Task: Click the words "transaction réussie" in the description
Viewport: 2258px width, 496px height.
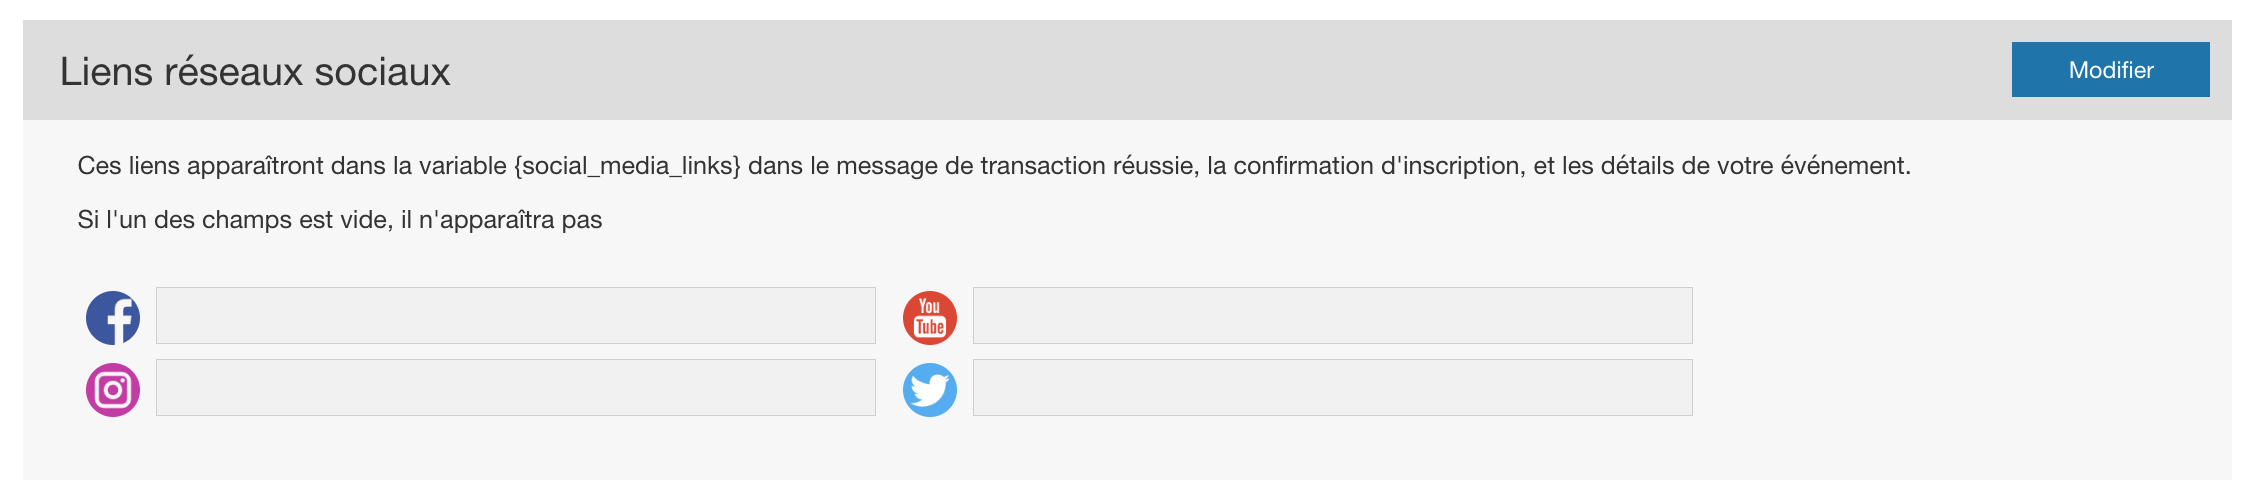Action: (x=1088, y=166)
